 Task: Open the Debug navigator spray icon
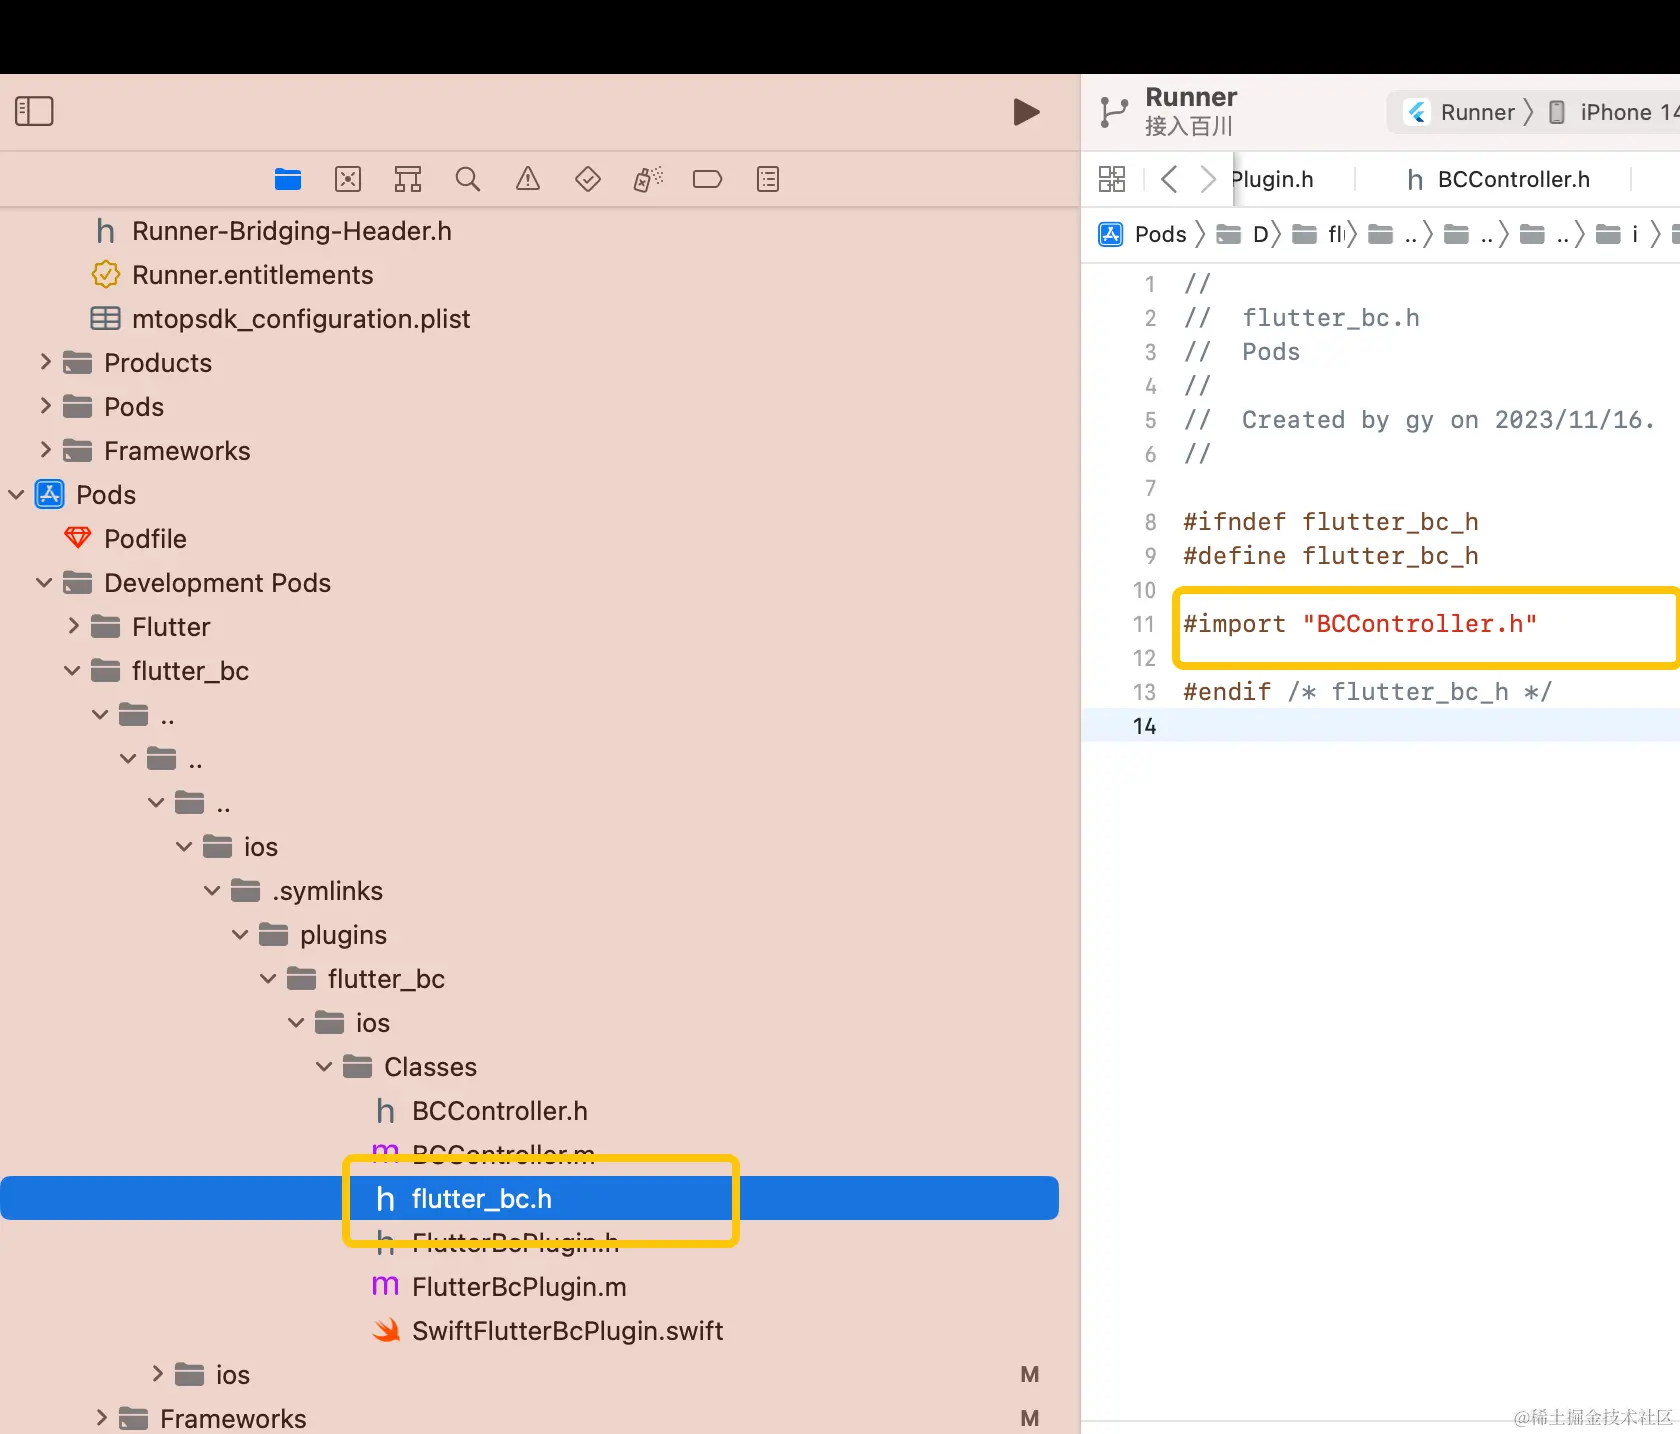[648, 179]
